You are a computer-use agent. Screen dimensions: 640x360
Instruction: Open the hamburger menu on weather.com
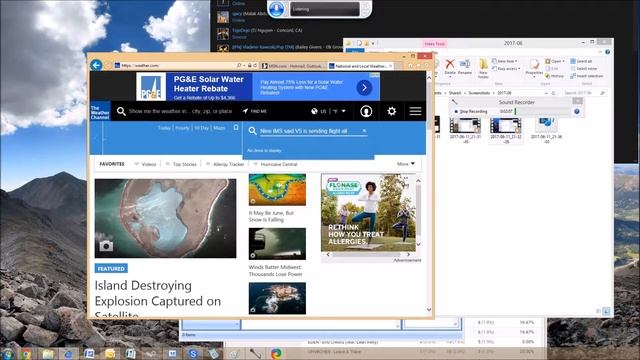tap(415, 111)
